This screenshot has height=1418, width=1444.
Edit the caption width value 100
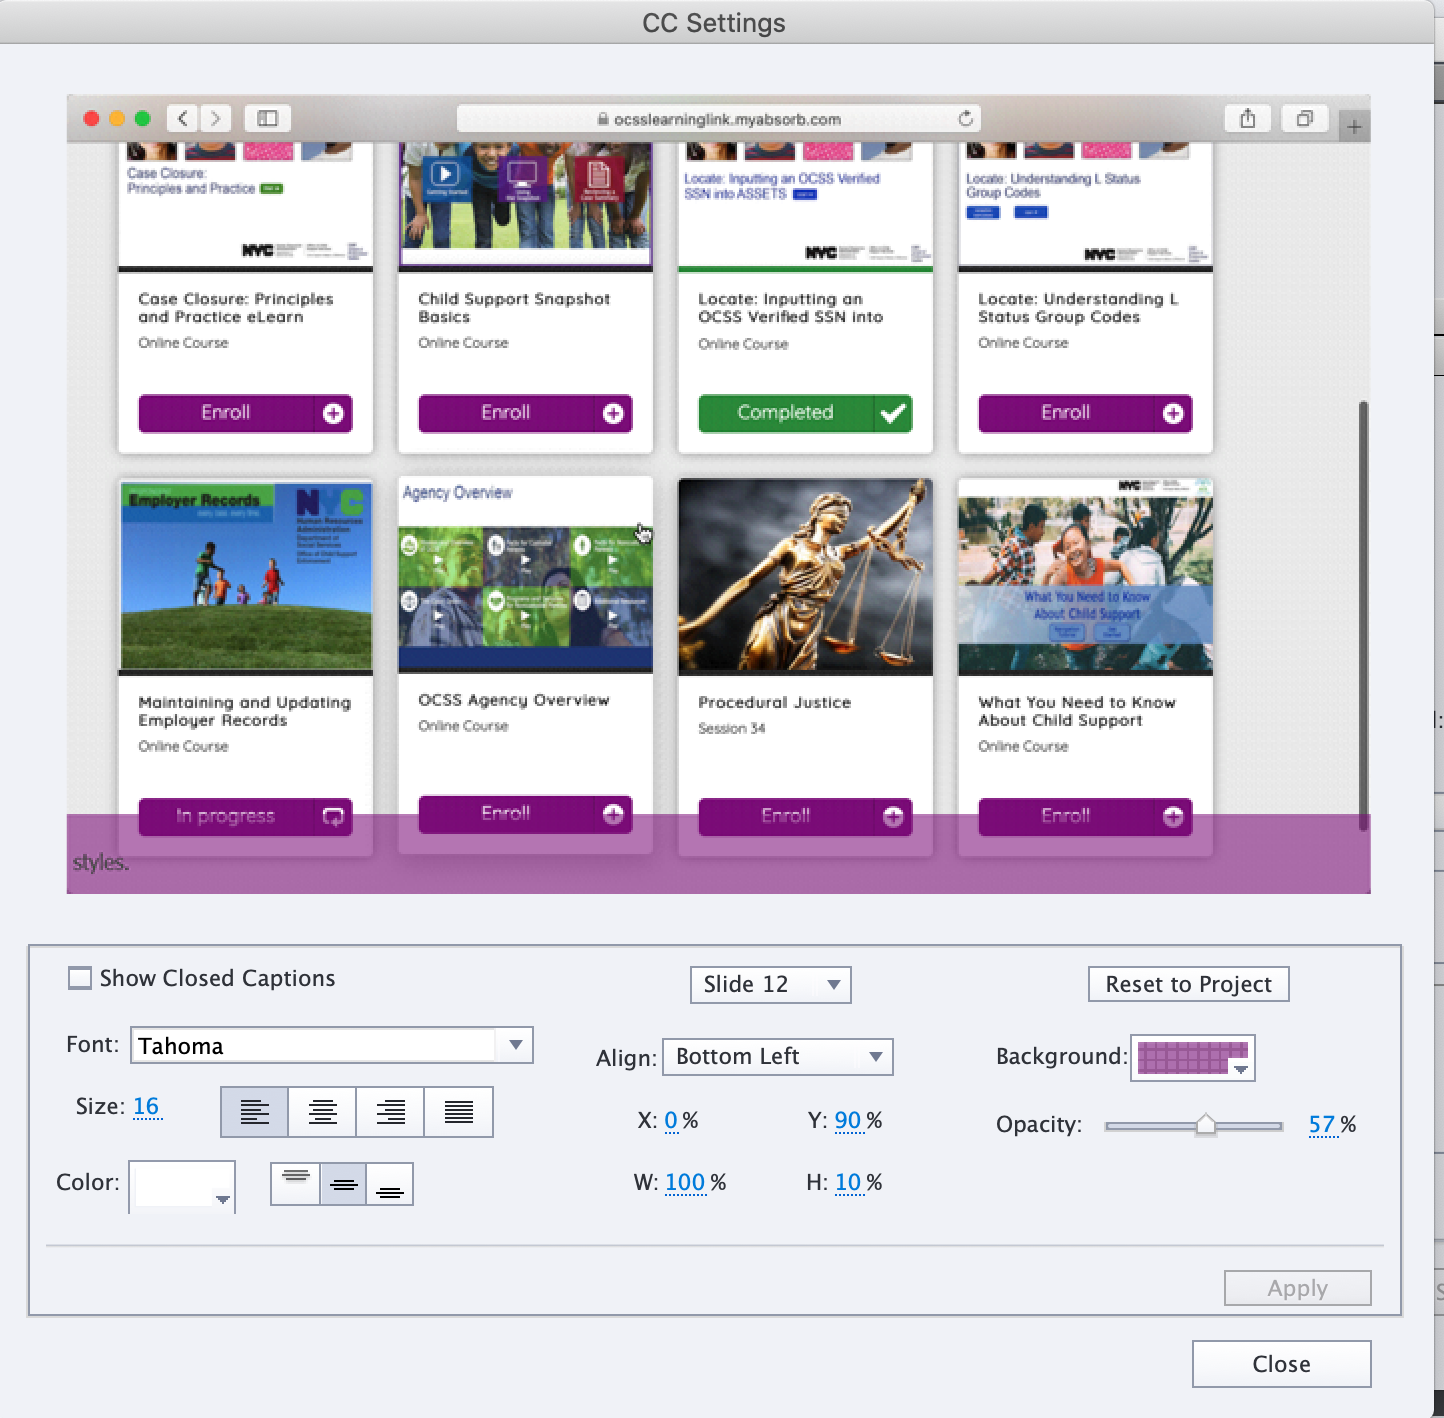point(685,1182)
